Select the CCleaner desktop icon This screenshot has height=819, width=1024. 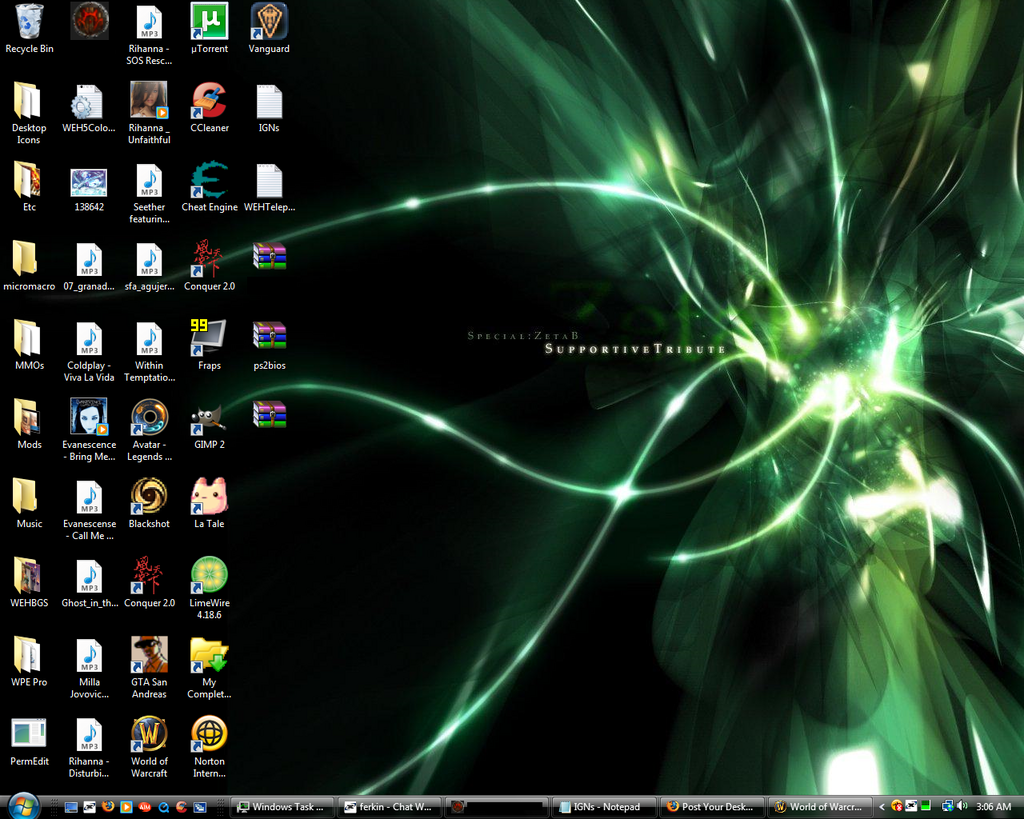pos(209,101)
